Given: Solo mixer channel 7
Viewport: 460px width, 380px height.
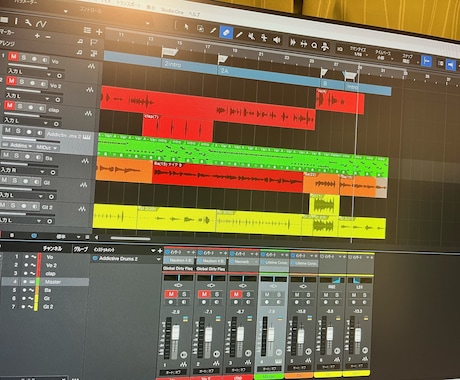Looking at the screenshot, I should (x=365, y=295).
